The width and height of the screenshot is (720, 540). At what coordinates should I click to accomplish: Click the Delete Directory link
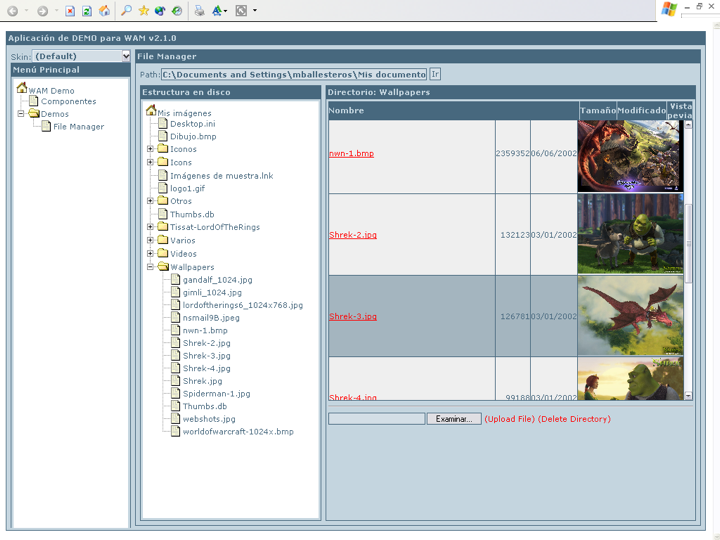574,419
